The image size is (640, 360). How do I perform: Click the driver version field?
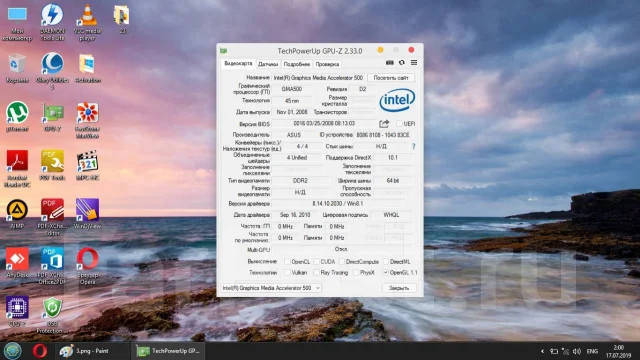pyautogui.click(x=338, y=204)
